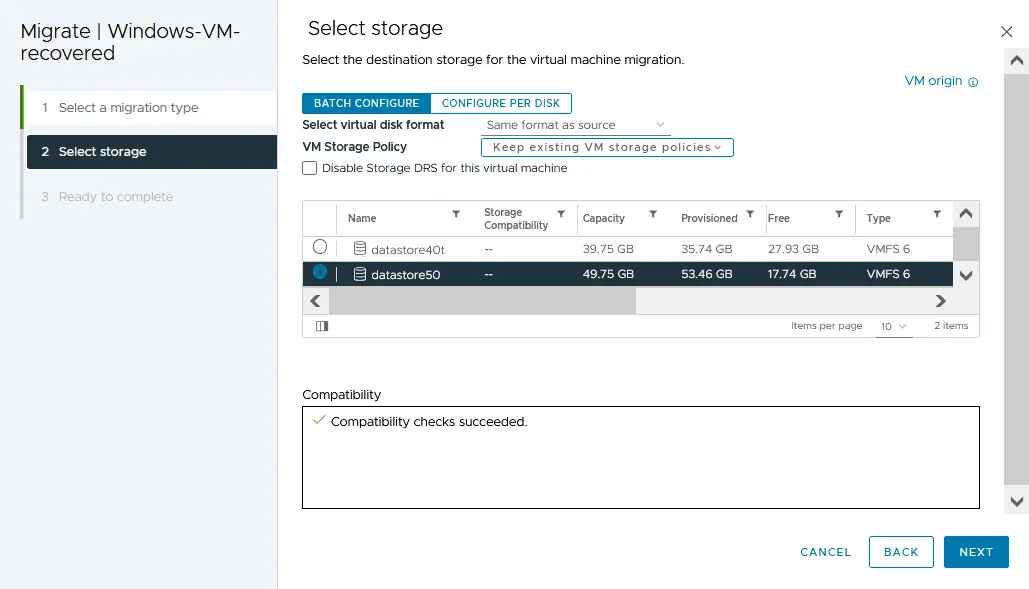The image size is (1029, 589).
Task: Click the 27.93 GB free cell
Action: (793, 249)
